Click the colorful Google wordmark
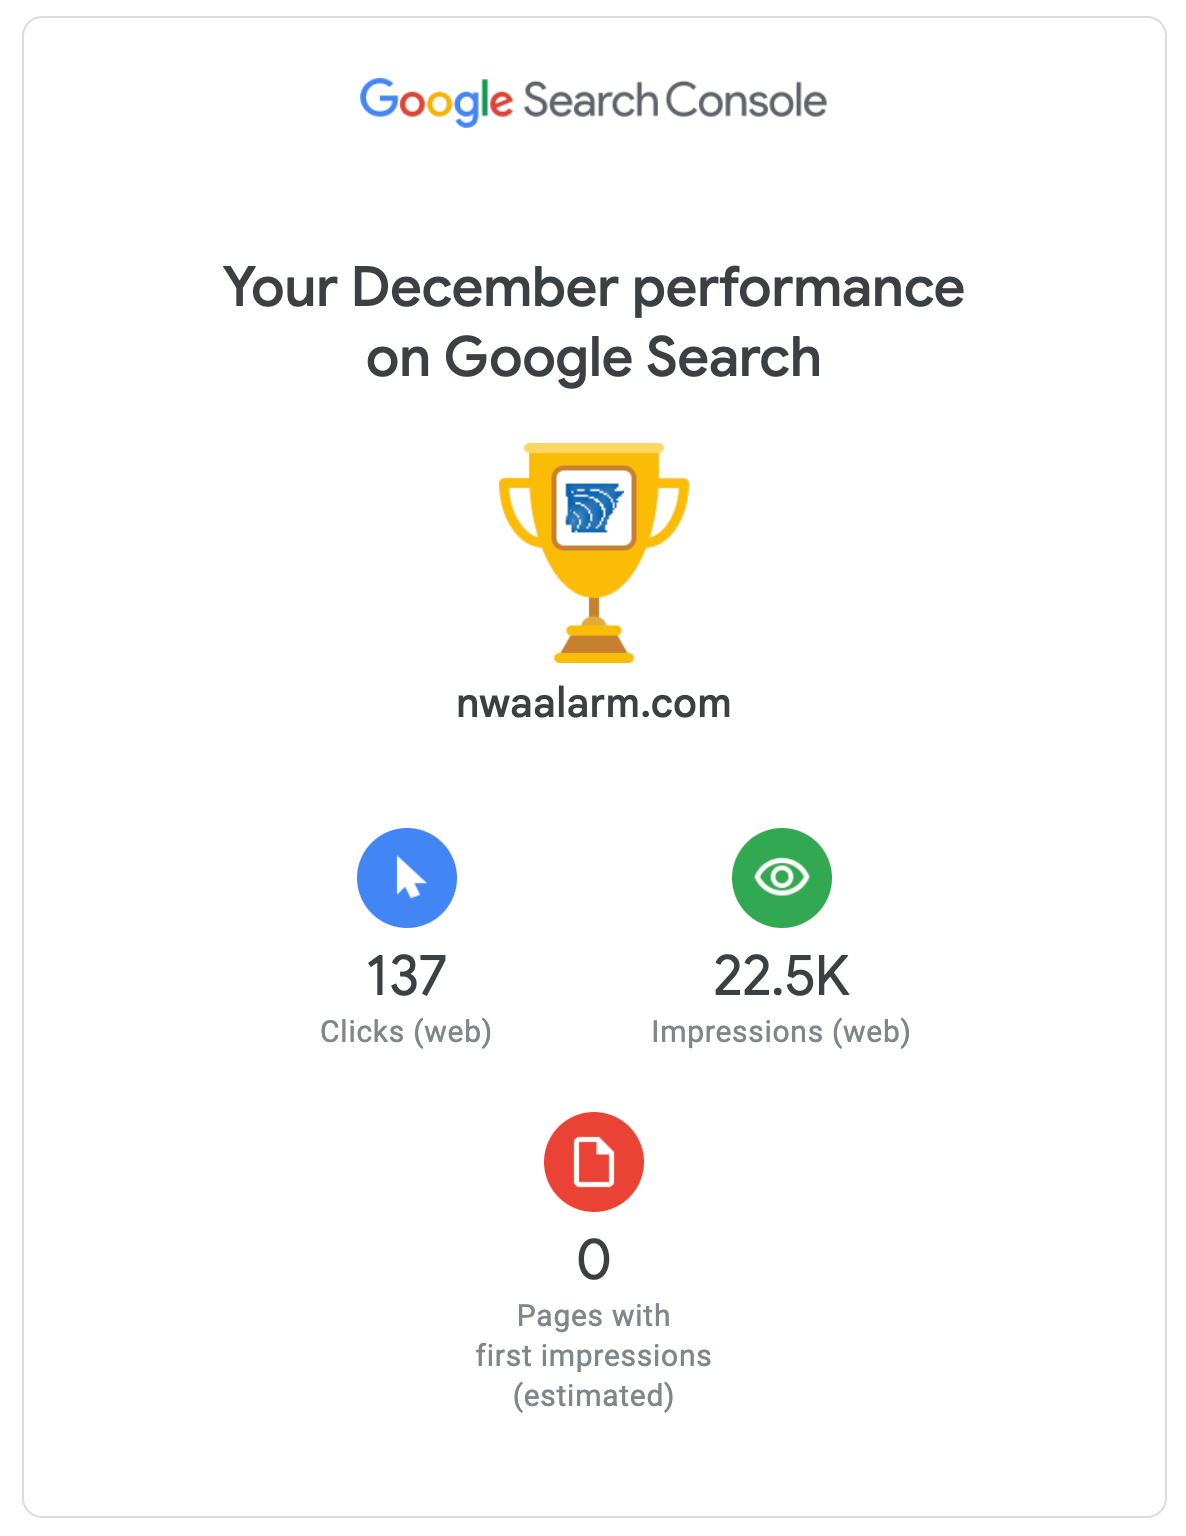The height and width of the screenshot is (1536, 1186). (x=436, y=101)
